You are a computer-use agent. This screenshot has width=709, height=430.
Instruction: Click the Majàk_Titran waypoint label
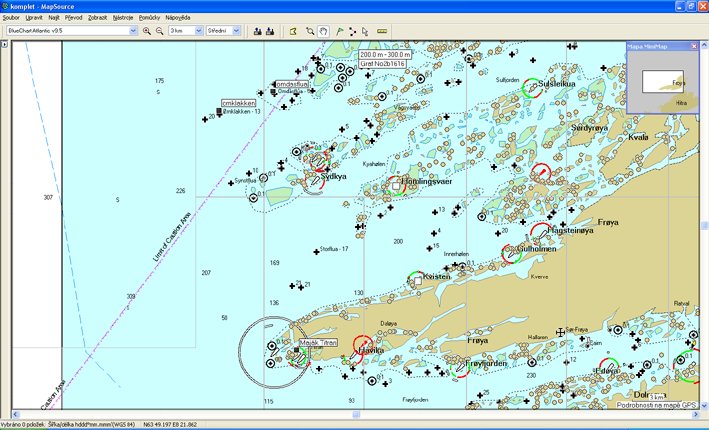[x=320, y=343]
